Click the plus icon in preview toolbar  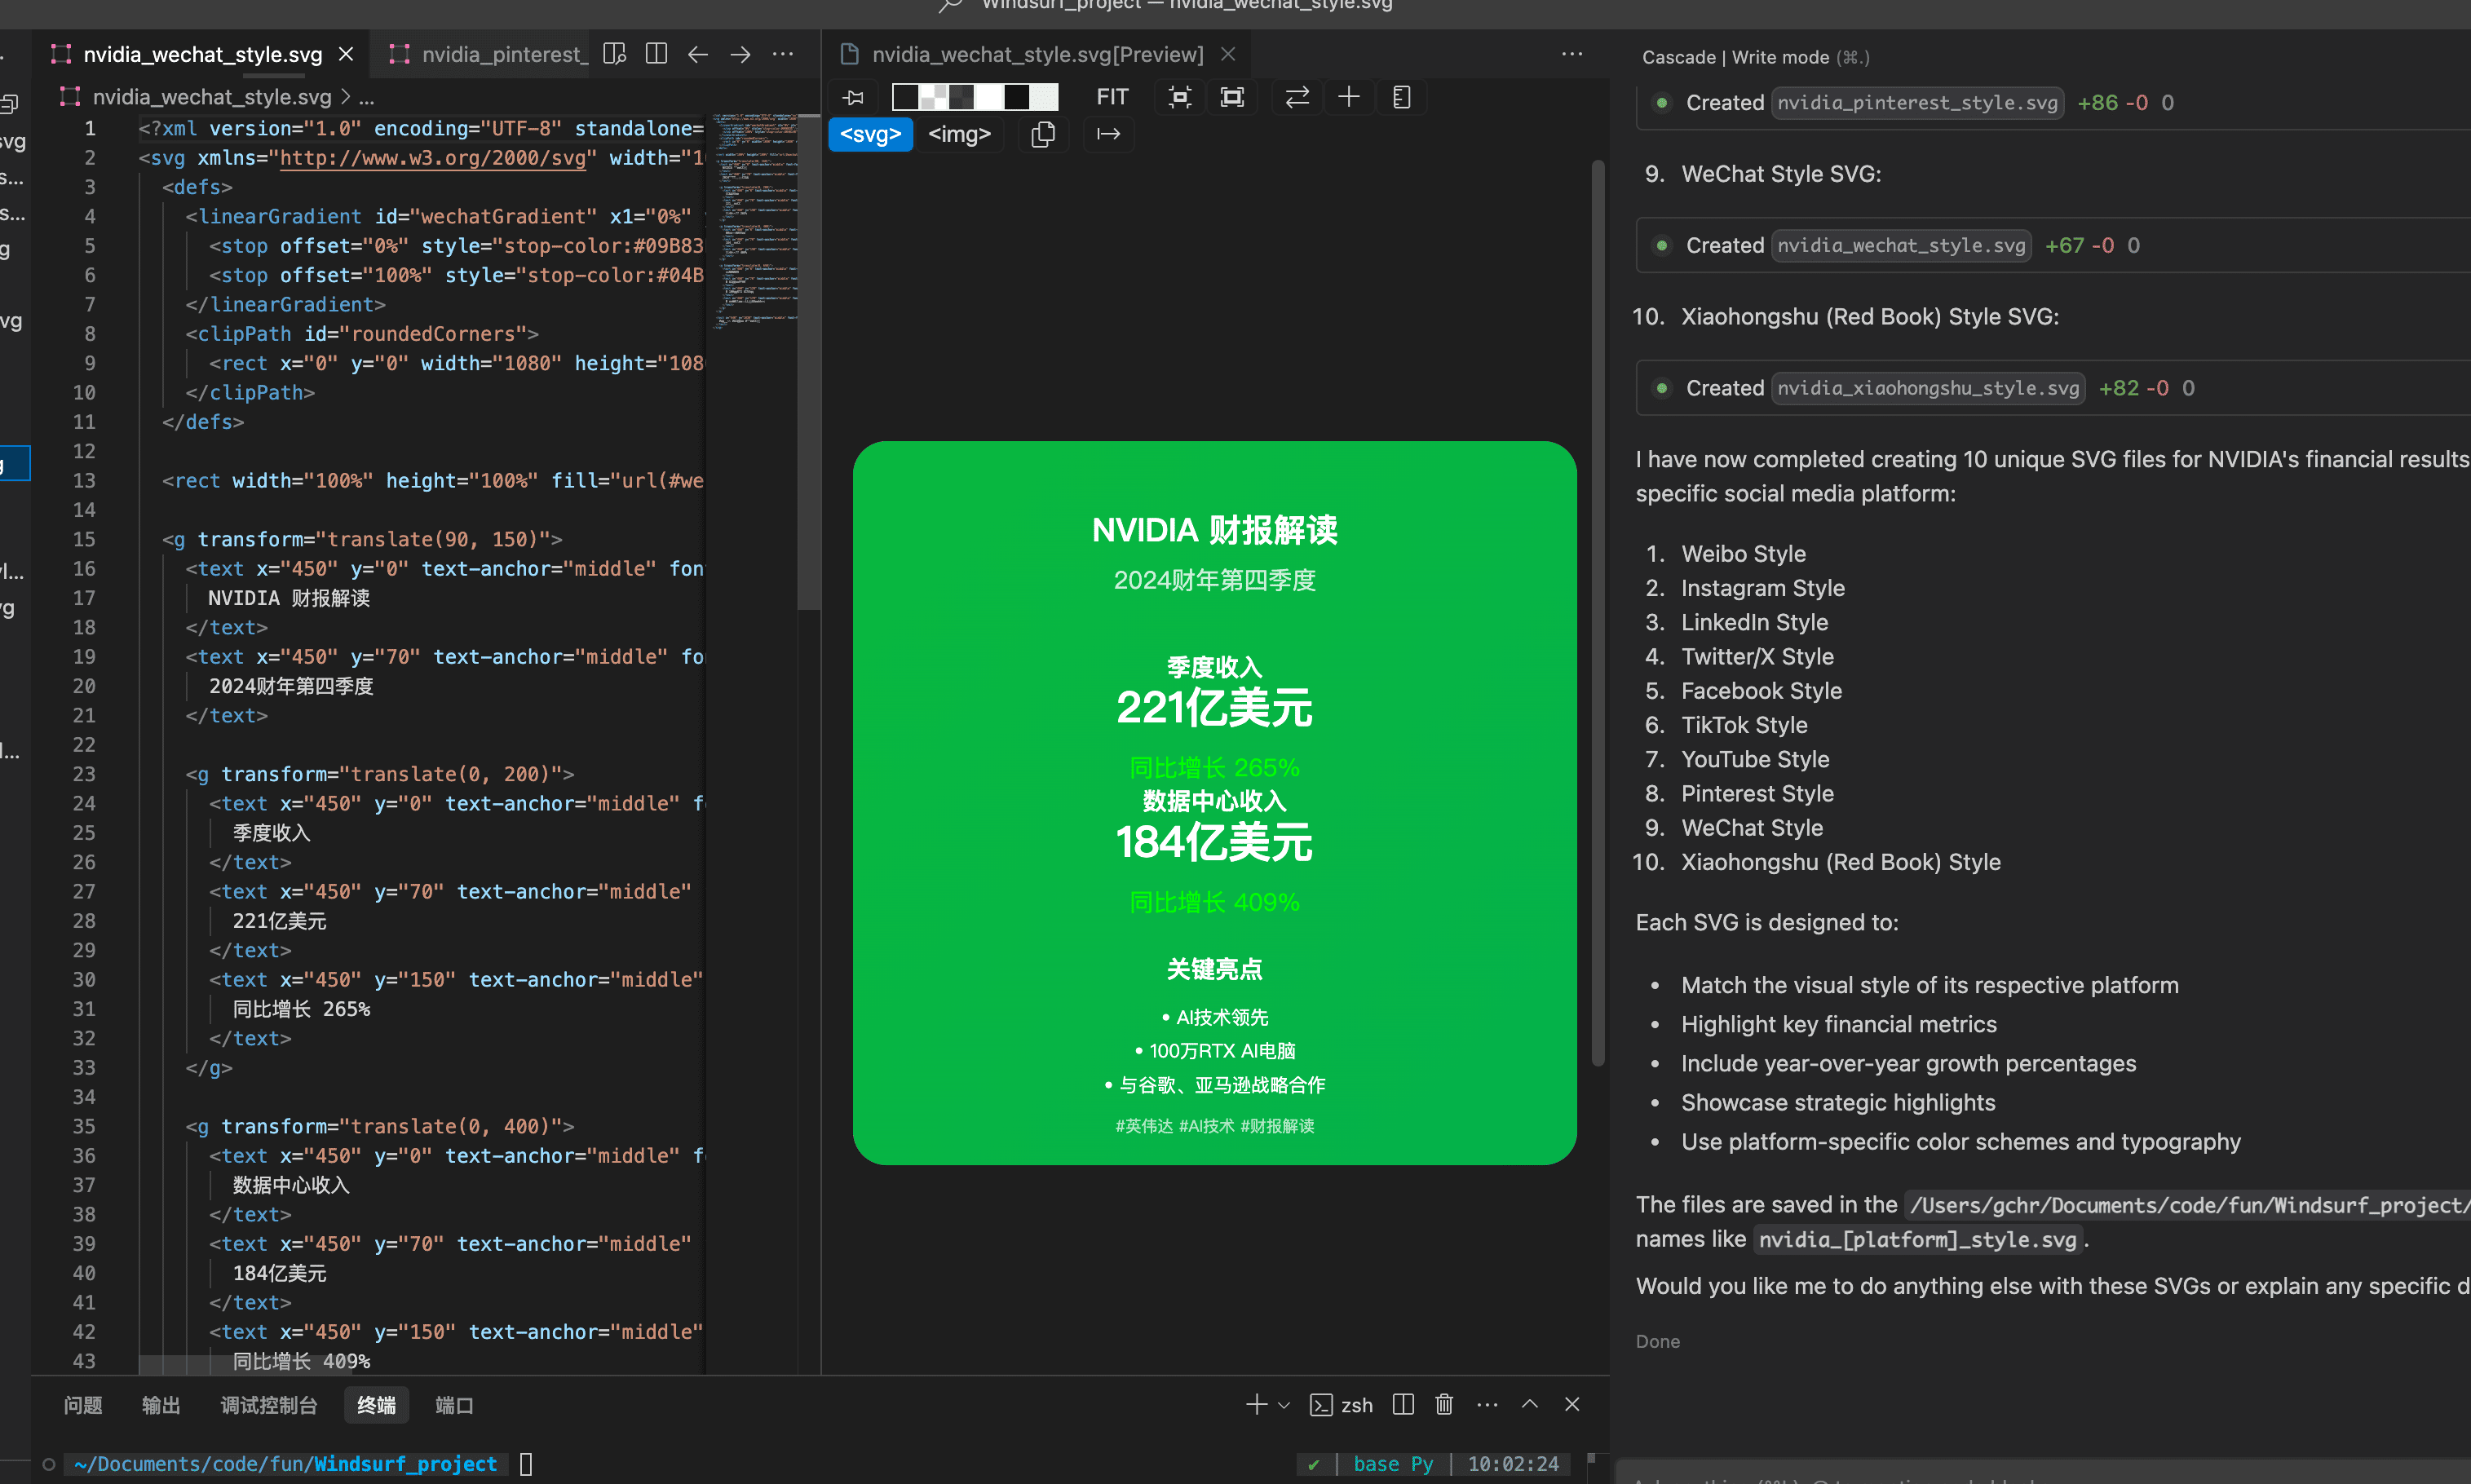point(1349,97)
